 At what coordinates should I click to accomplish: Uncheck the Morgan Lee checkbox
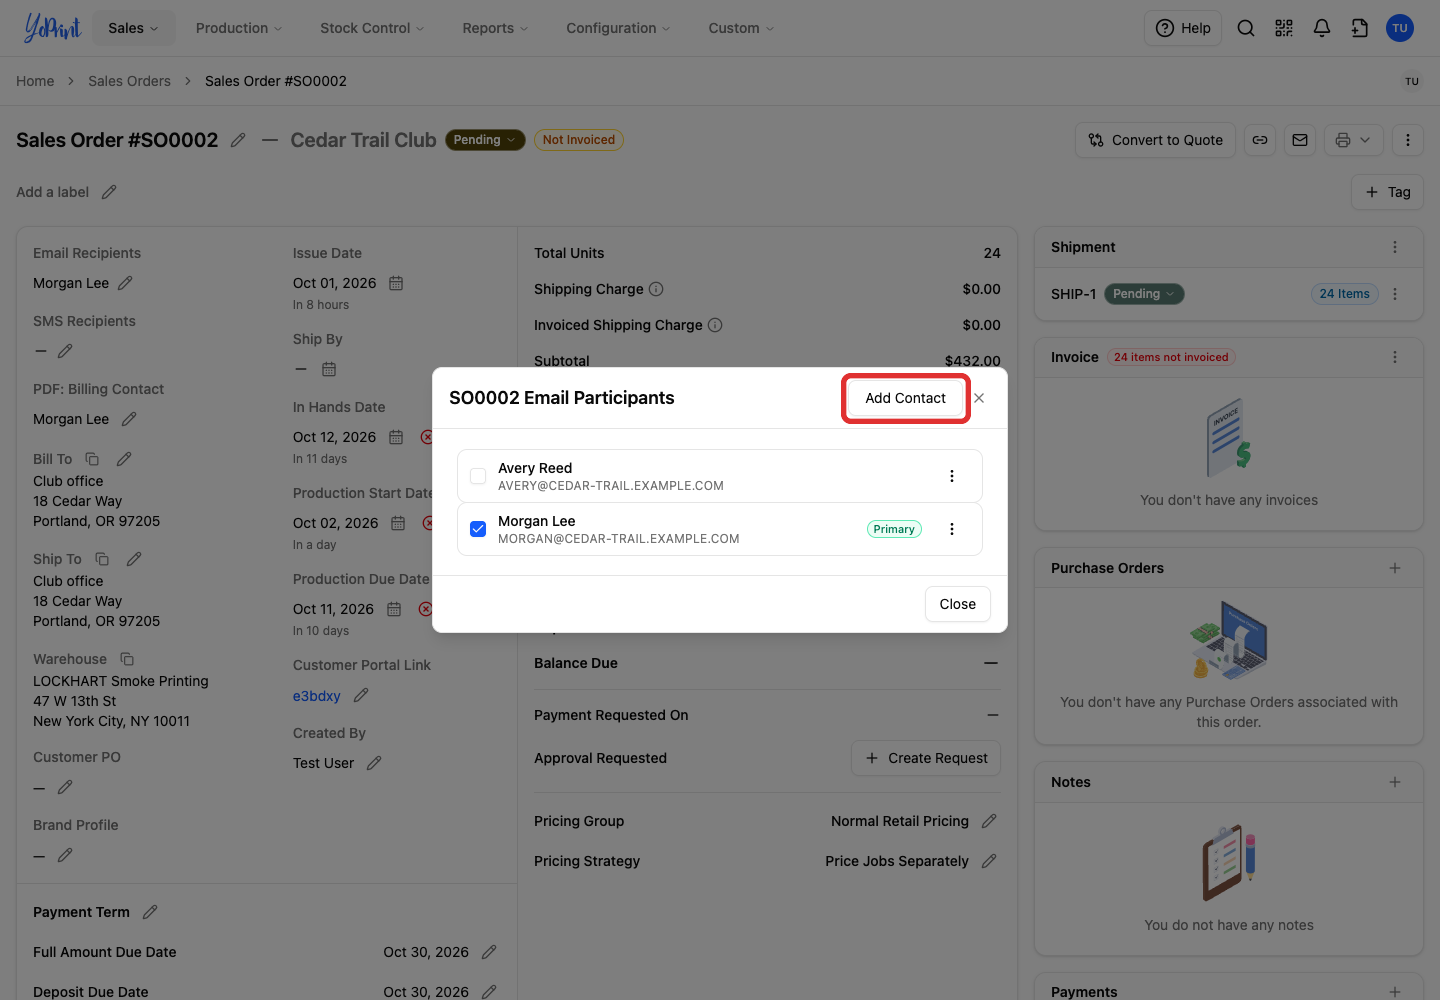coord(478,529)
